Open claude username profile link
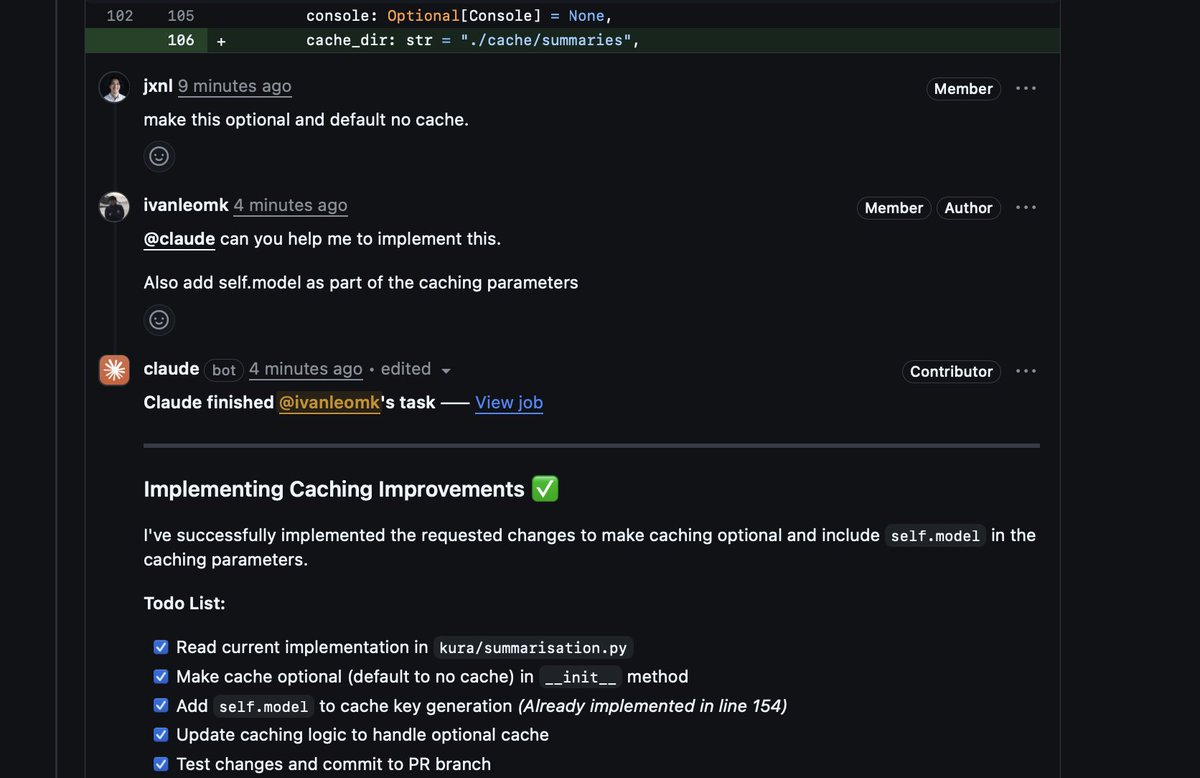The height and width of the screenshot is (778, 1200). click(x=171, y=369)
